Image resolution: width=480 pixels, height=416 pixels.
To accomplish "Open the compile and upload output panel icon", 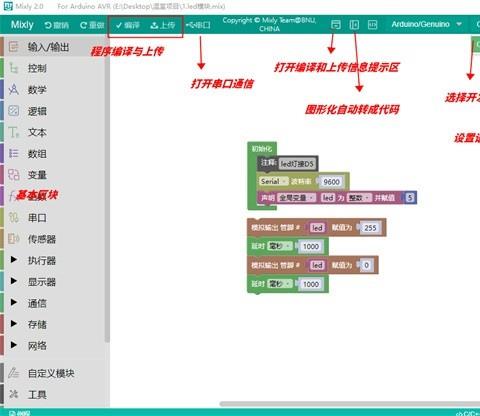I will [336, 24].
